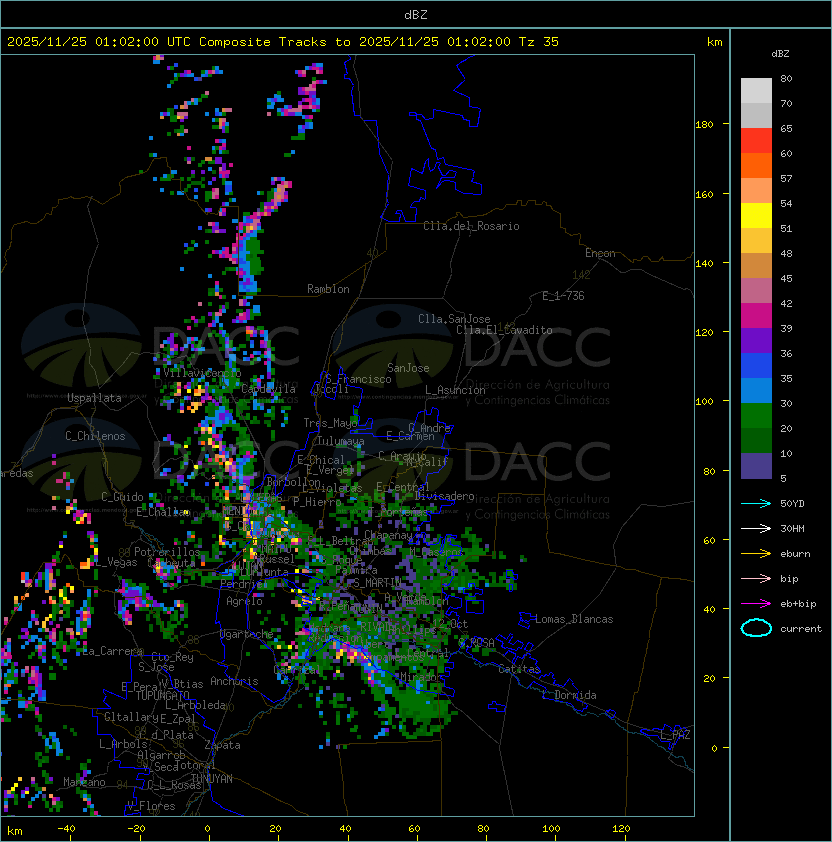Click the 'S_Francisco' label on the map
The width and height of the screenshot is (832, 842).
click(x=358, y=379)
